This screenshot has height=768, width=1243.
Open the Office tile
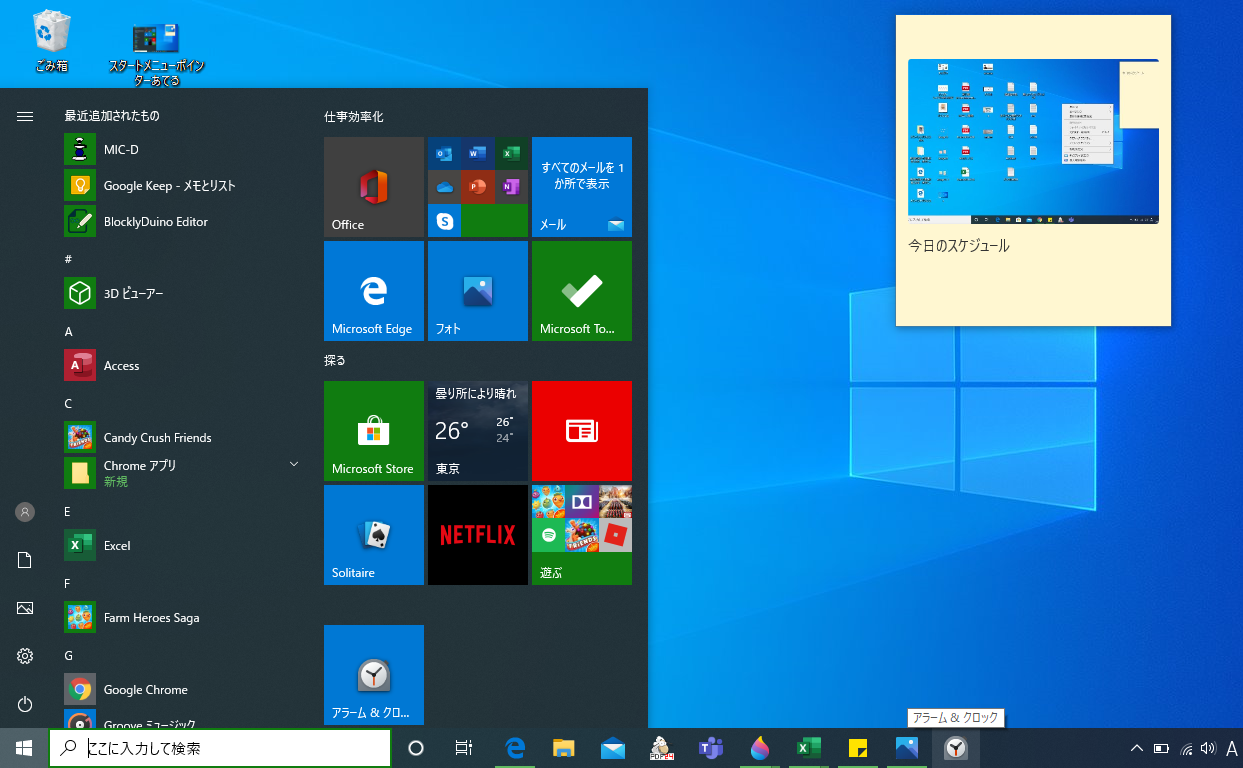click(374, 187)
